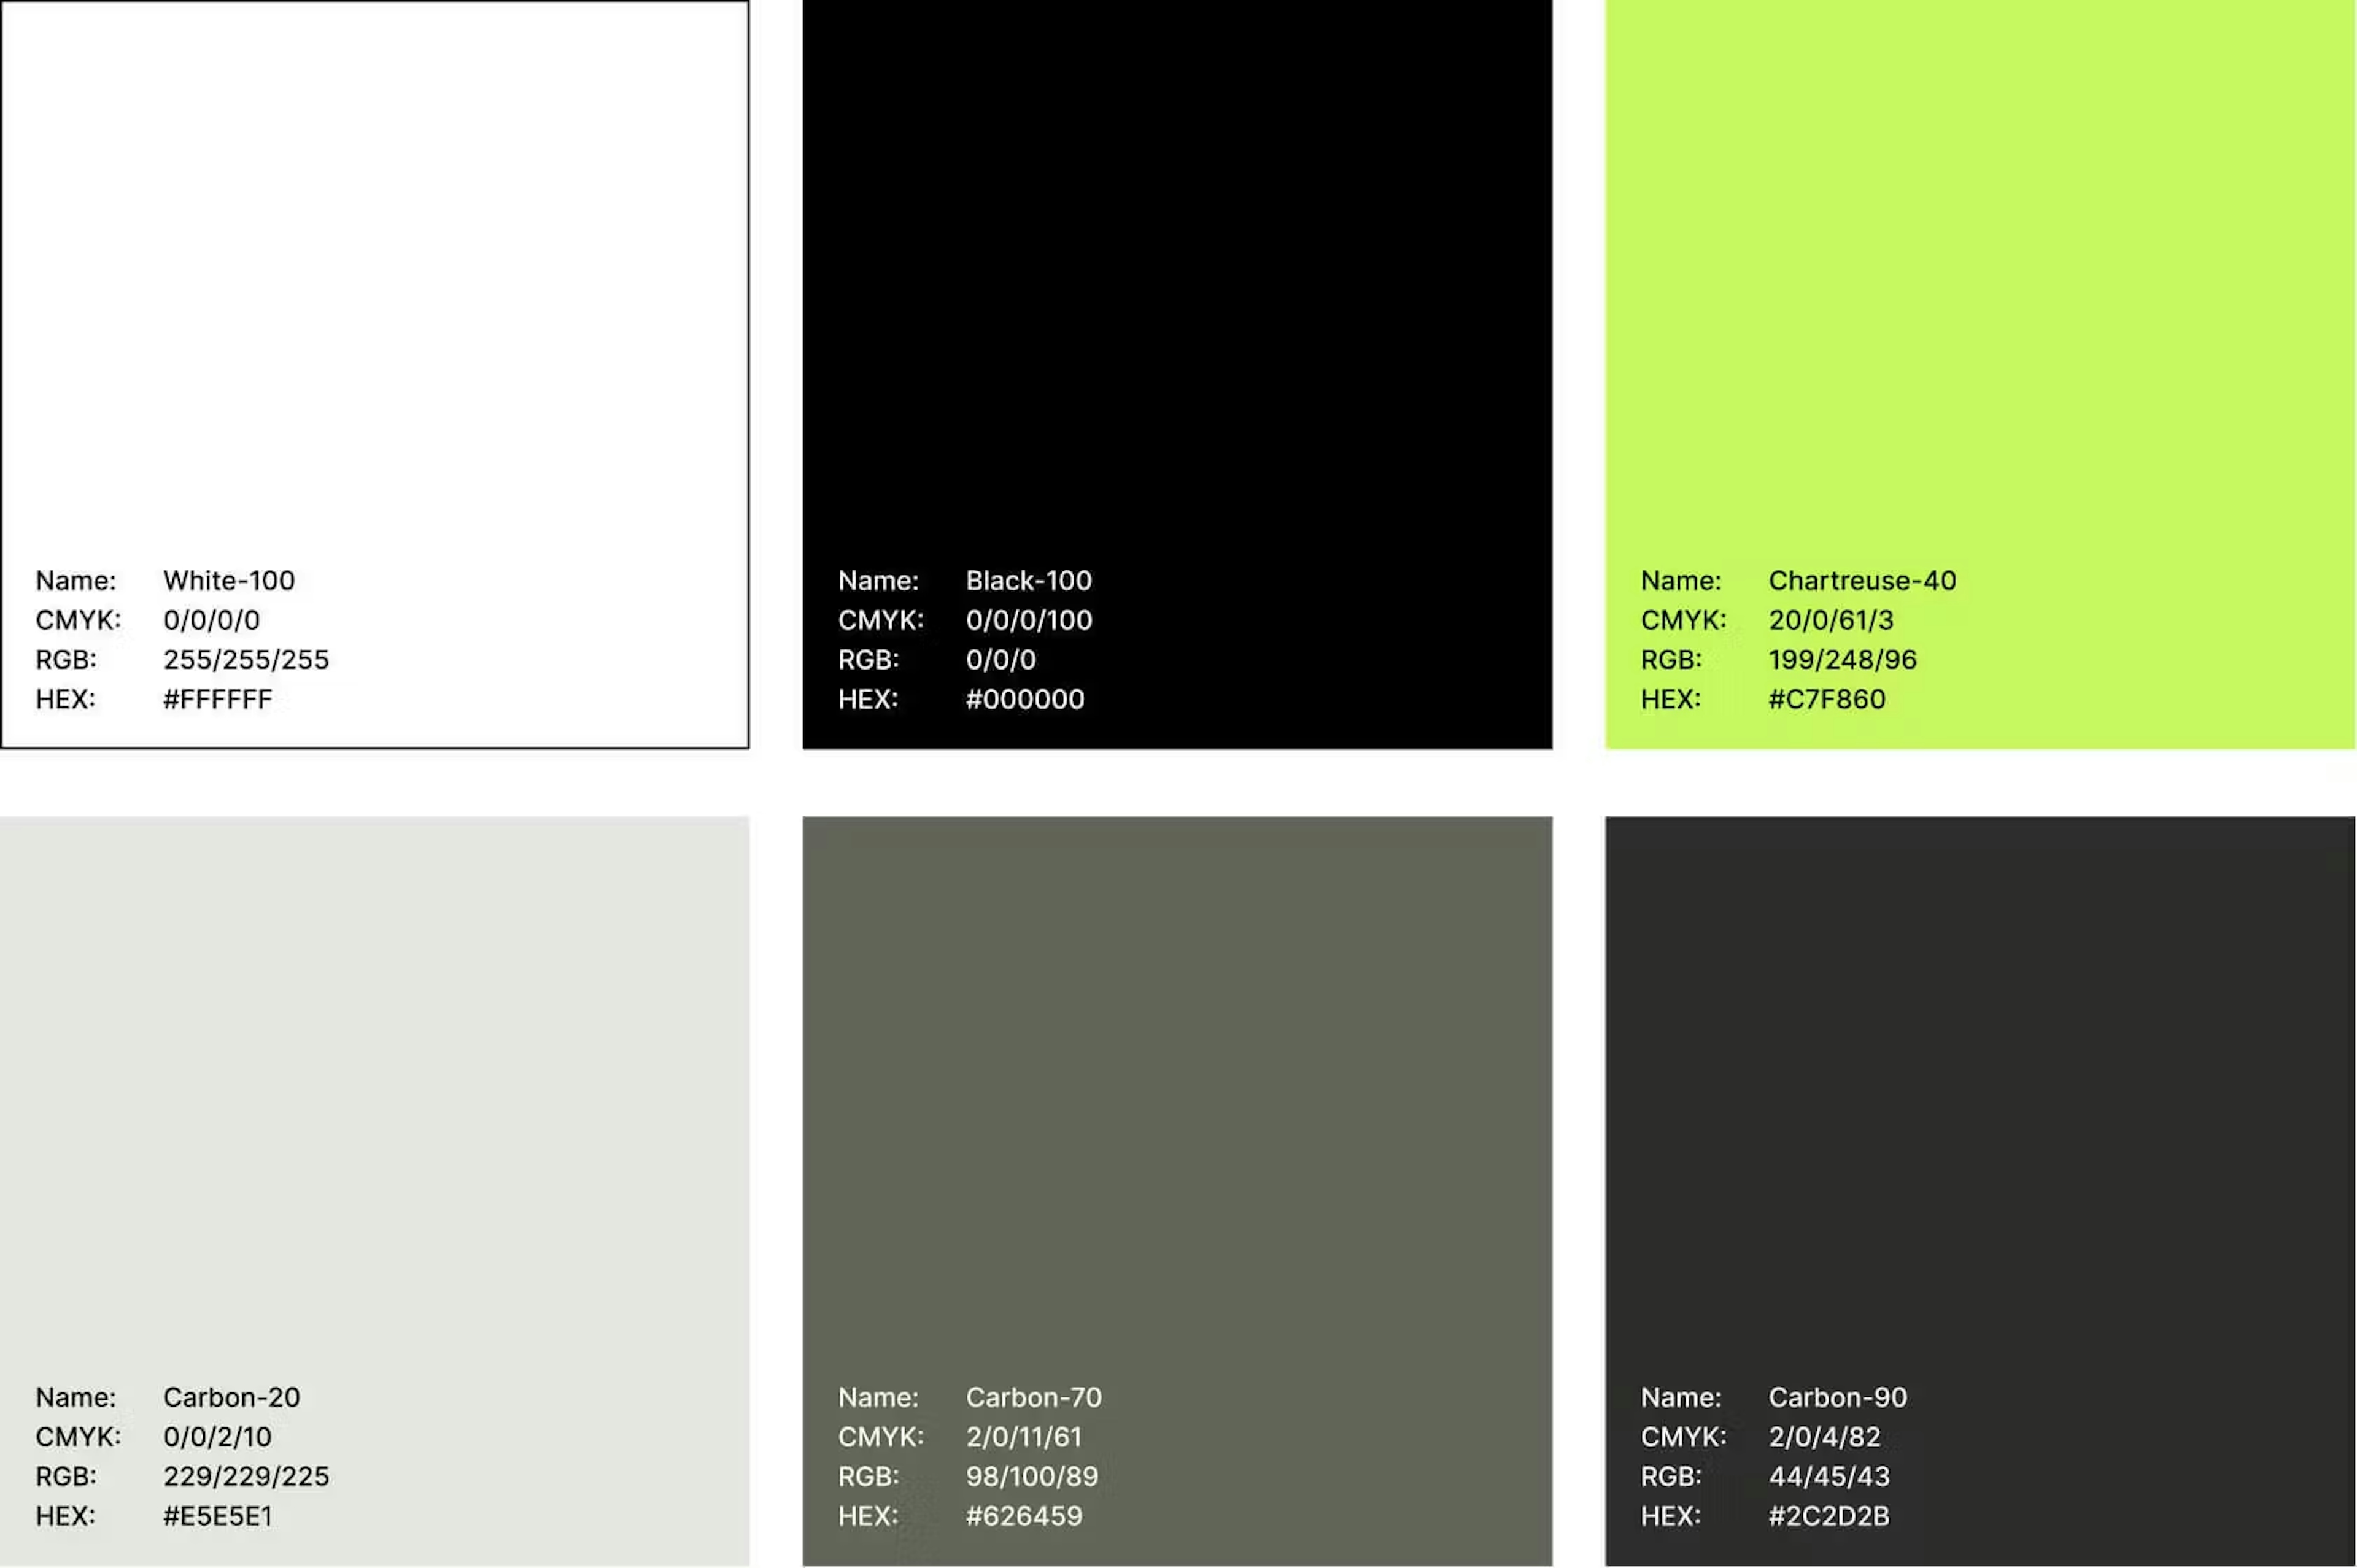The width and height of the screenshot is (2357, 1568).
Task: Click the name label Chartreuse-40
Action: point(1862,580)
